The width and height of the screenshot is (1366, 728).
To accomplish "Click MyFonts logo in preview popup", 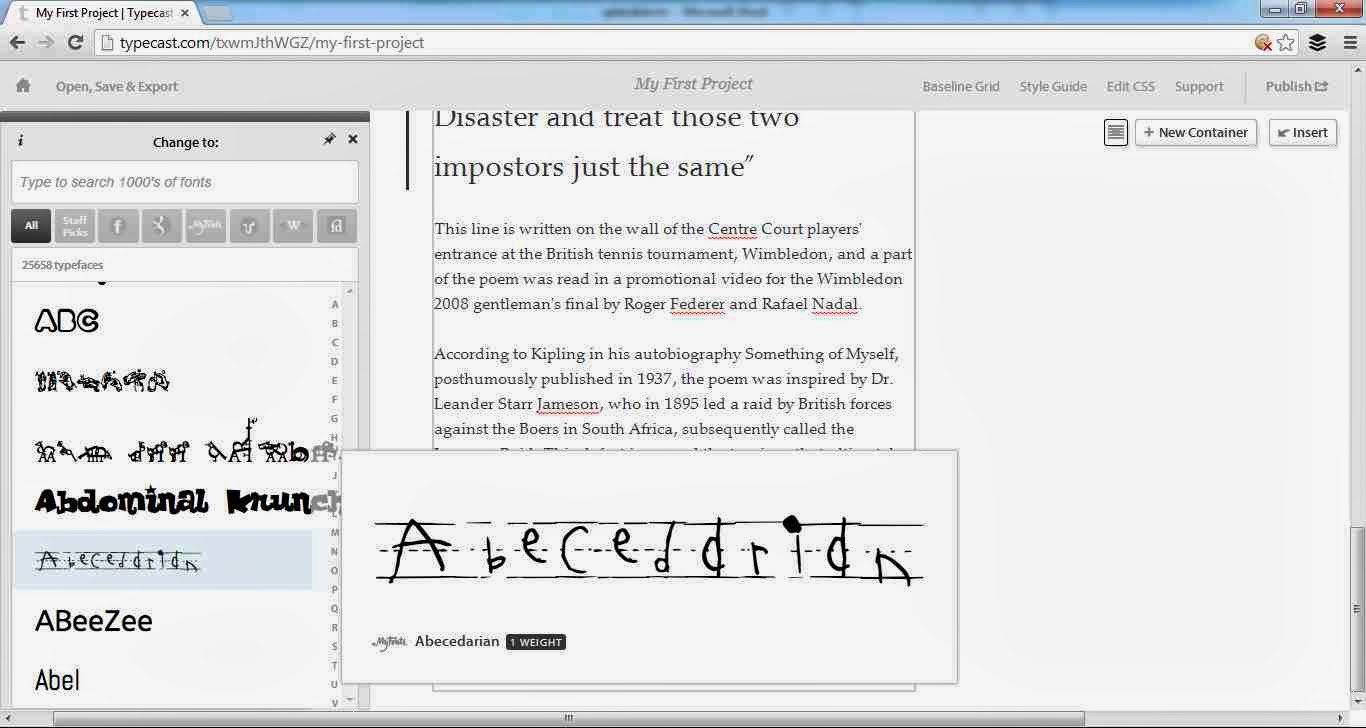I will click(x=389, y=642).
